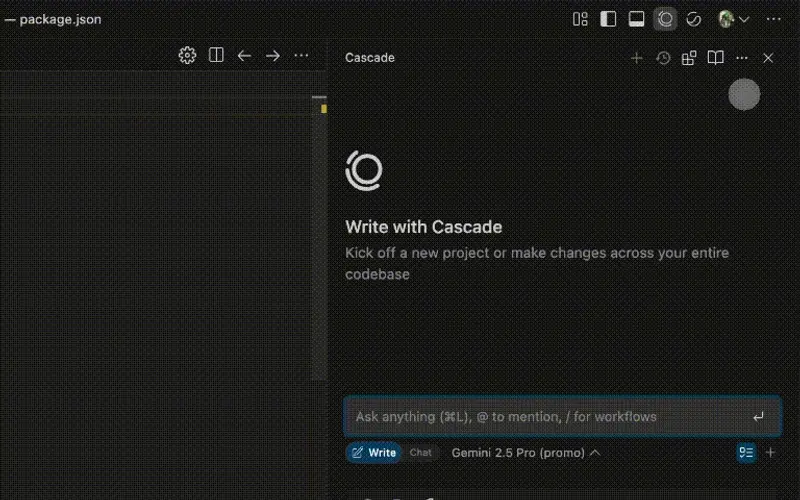The height and width of the screenshot is (500, 800).
Task: Select Write mode
Action: click(x=374, y=453)
